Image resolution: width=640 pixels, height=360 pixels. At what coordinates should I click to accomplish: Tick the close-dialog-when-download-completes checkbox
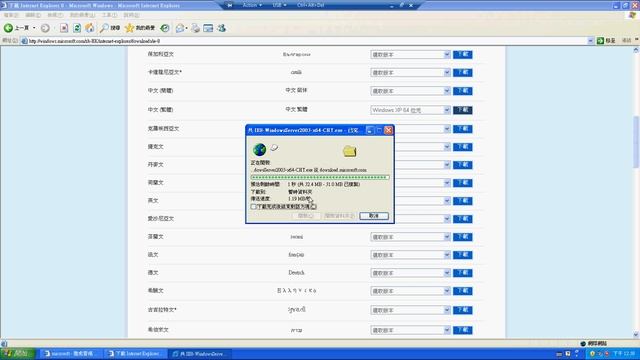click(253, 207)
